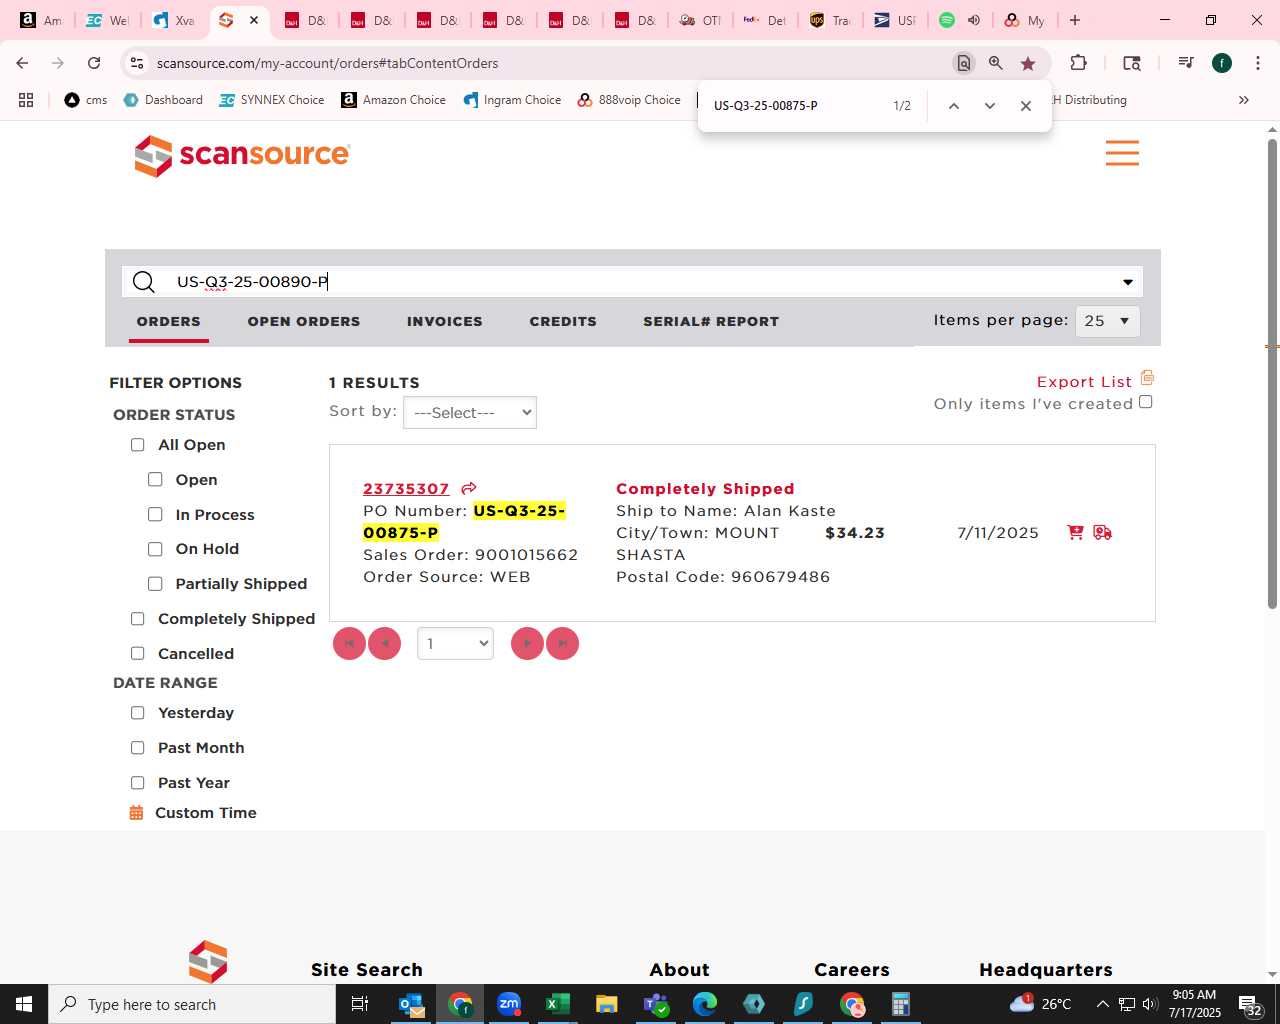1280x1024 pixels.
Task: Go to next find-in-page match
Action: pos(990,106)
